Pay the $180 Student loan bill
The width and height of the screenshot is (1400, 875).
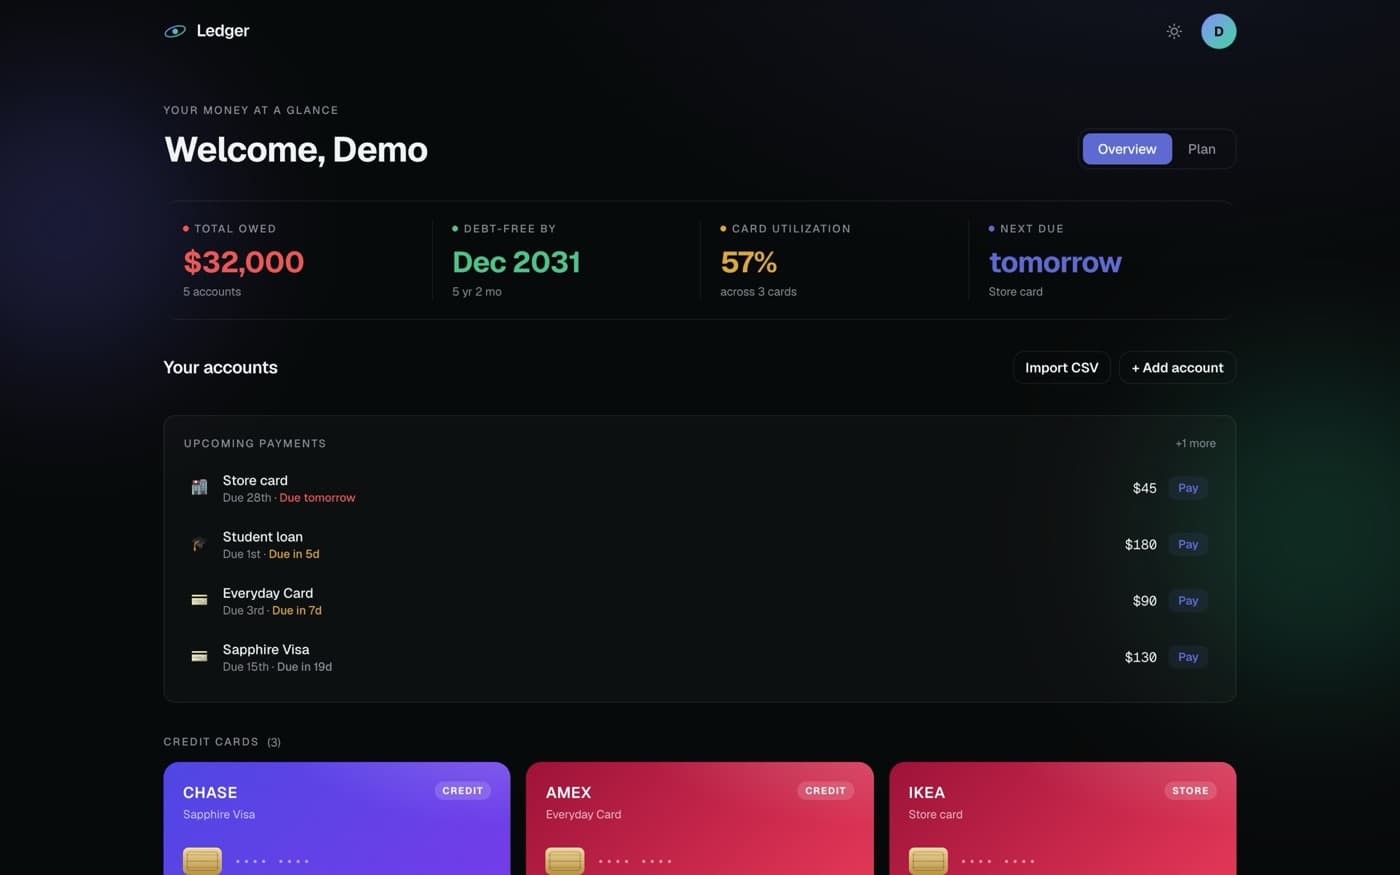[x=1188, y=544]
